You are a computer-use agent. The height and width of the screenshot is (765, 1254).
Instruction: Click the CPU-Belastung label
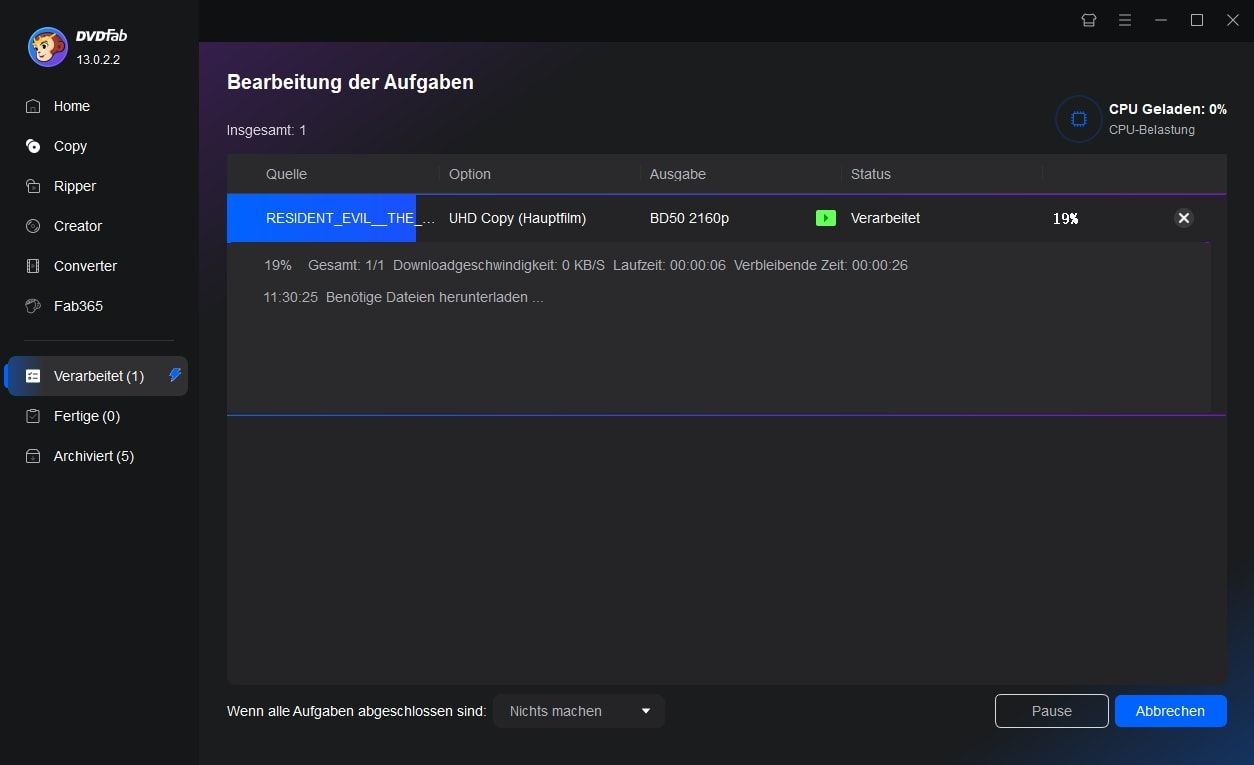(x=1152, y=130)
